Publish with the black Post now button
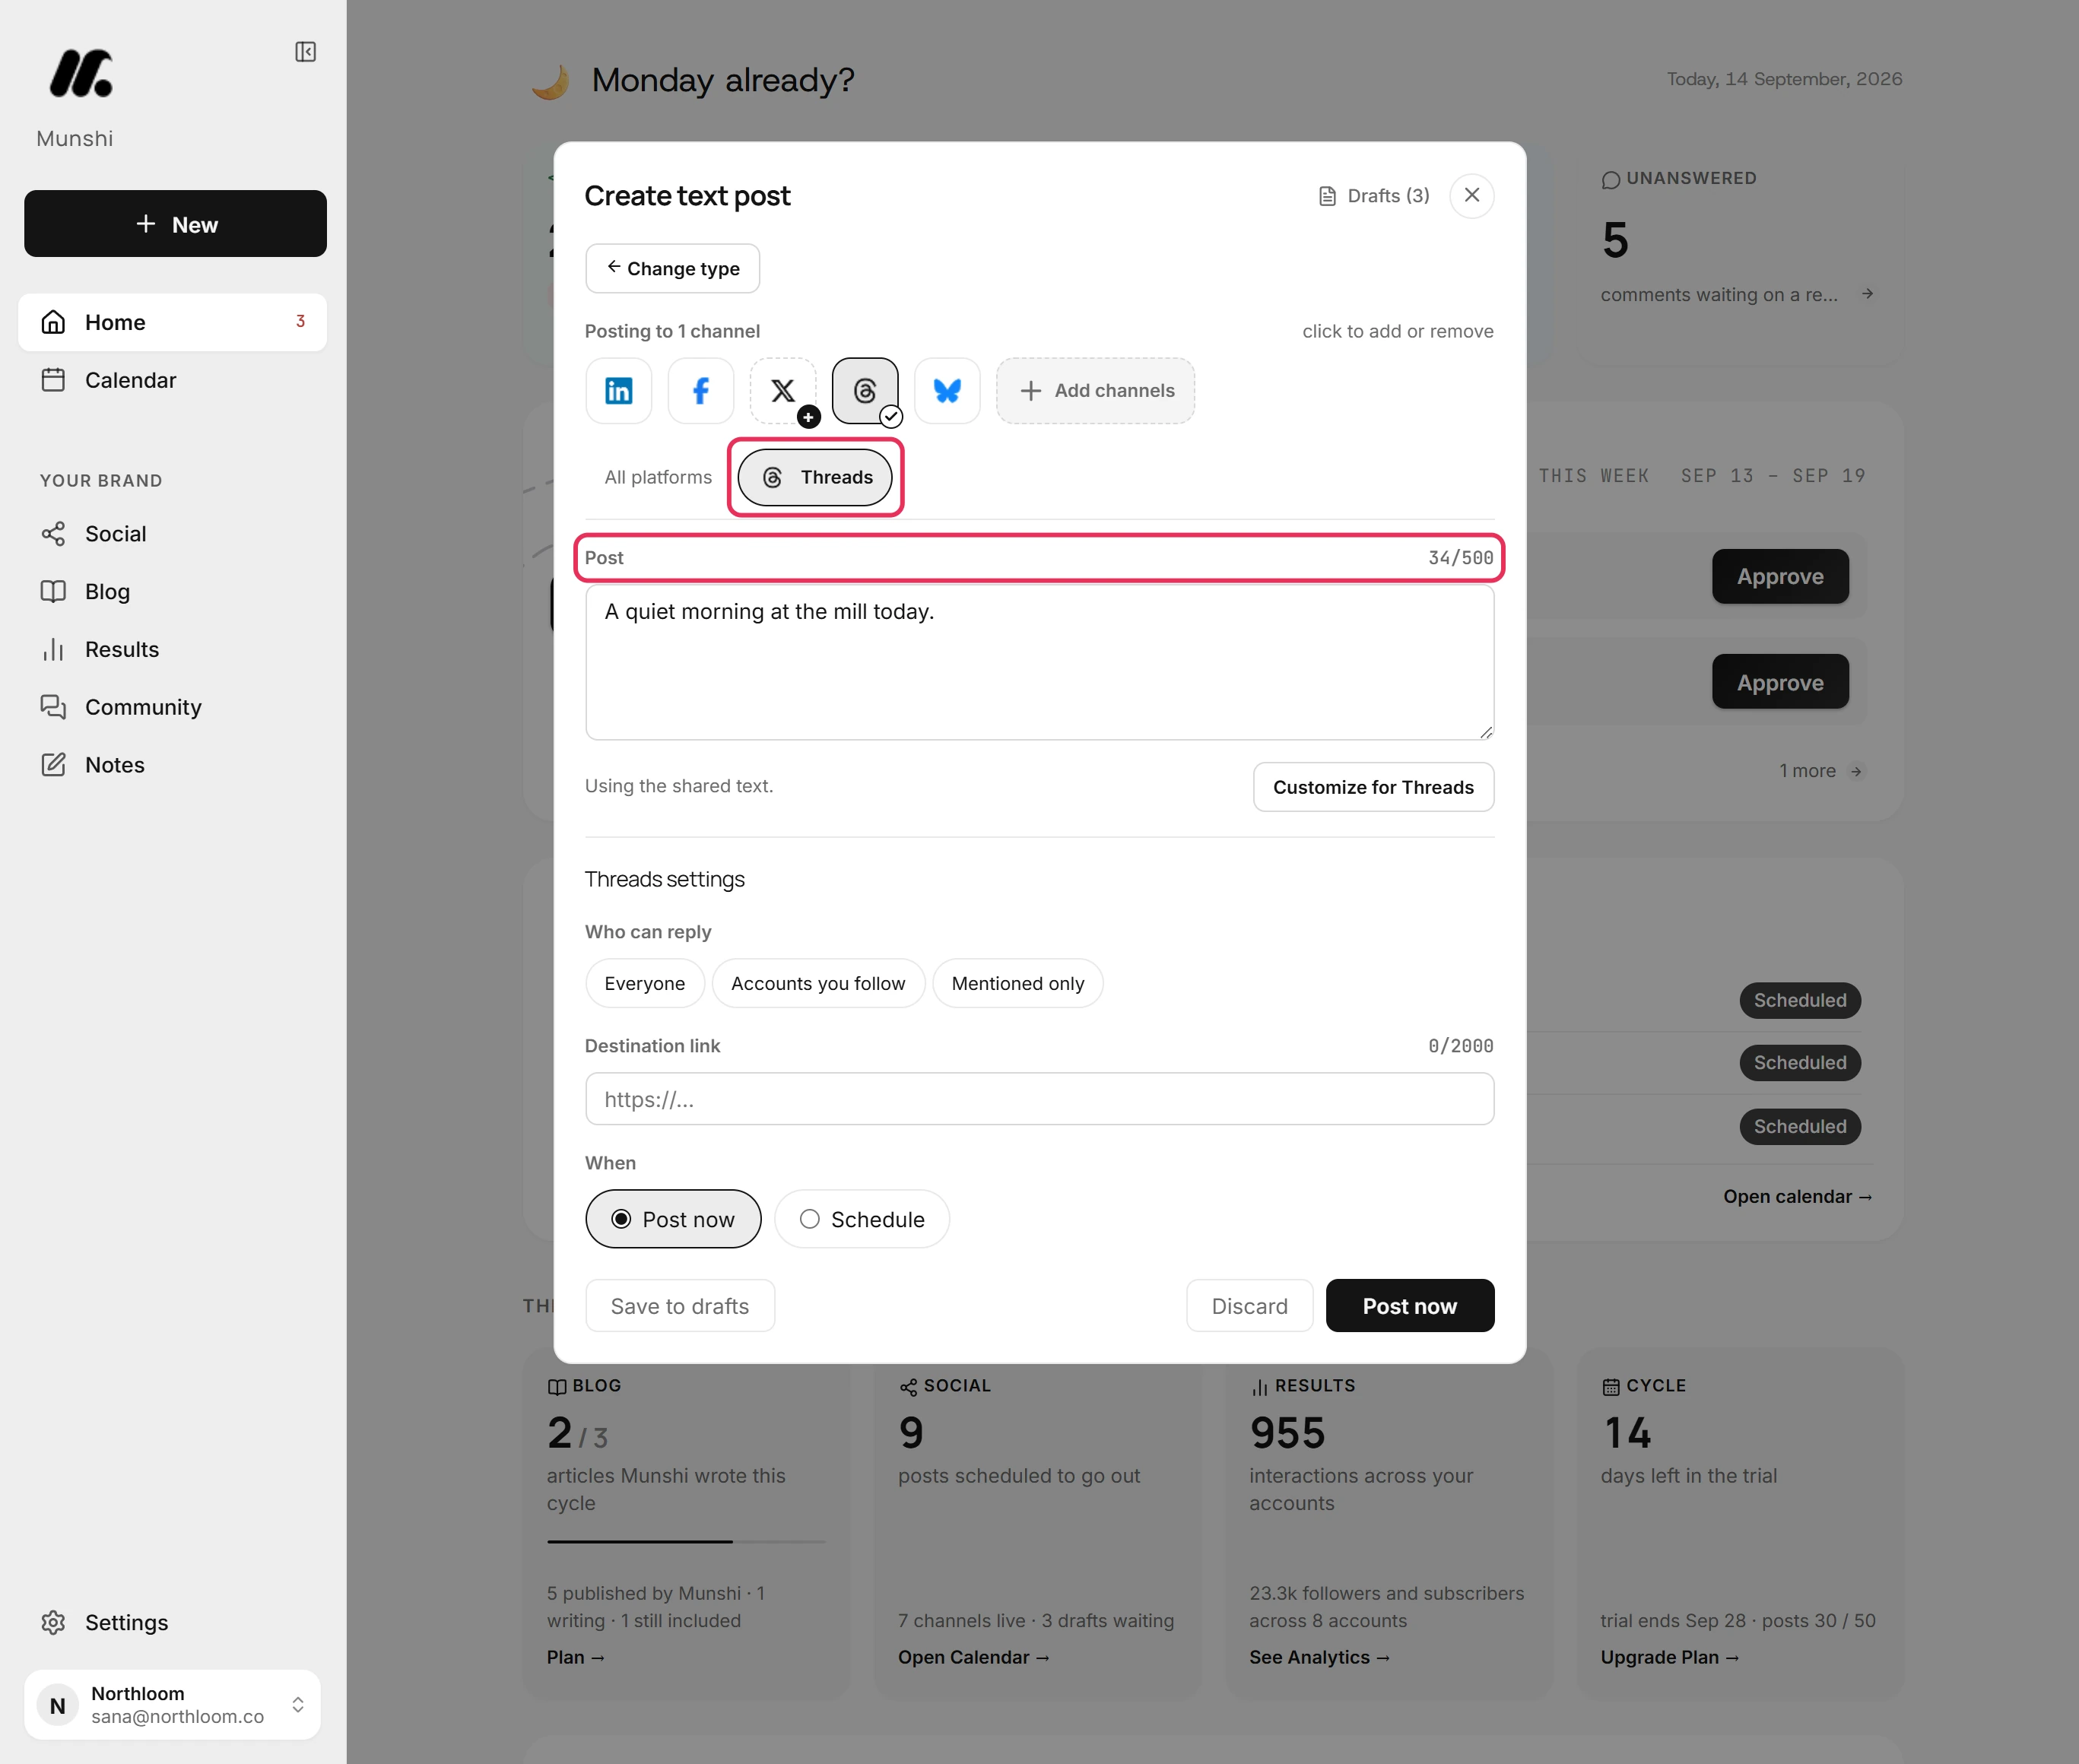The image size is (2079, 1764). pyautogui.click(x=1410, y=1306)
